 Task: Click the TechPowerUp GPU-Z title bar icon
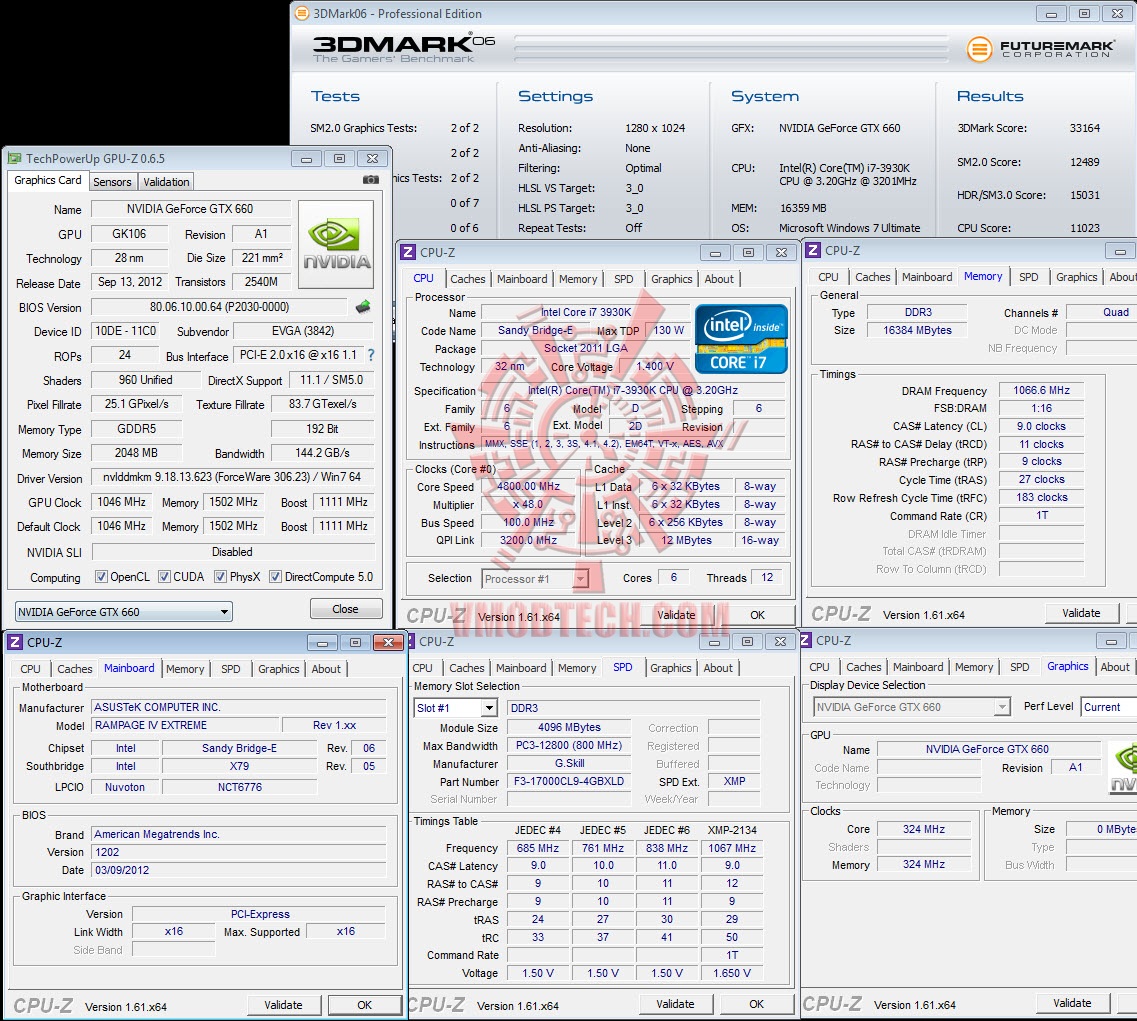click(x=14, y=158)
